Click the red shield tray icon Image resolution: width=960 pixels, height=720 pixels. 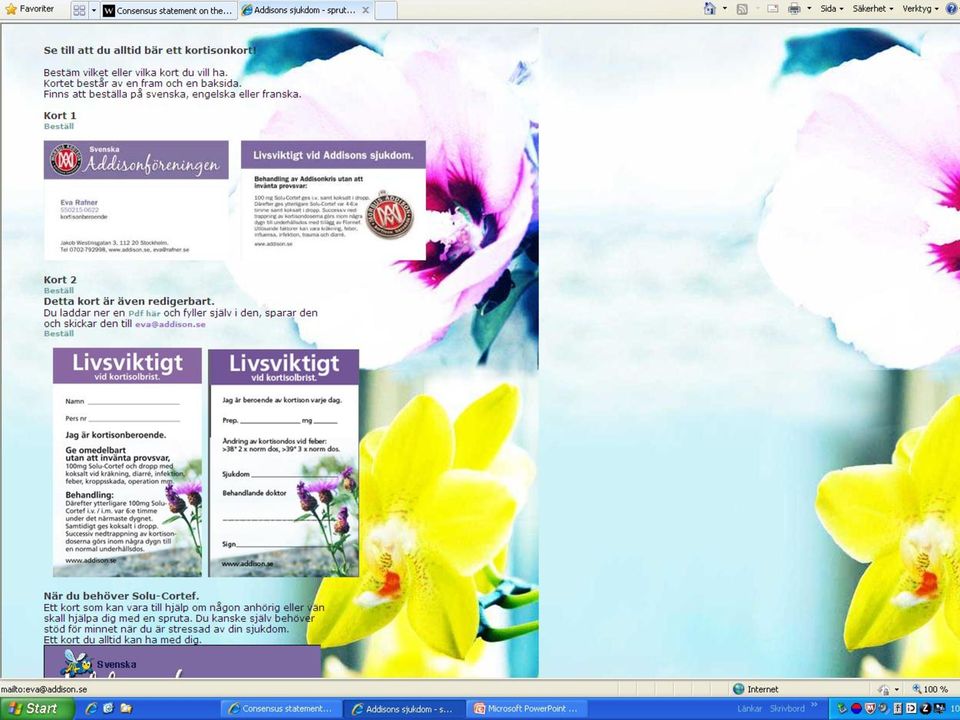coord(872,709)
